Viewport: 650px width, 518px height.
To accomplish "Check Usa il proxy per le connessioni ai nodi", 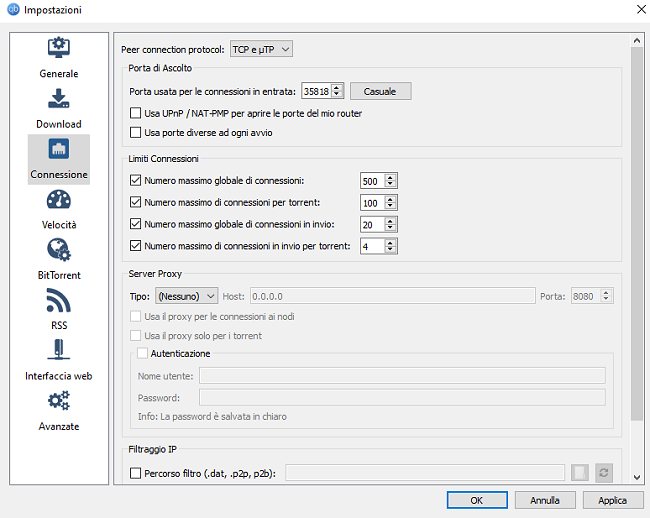I will coord(135,316).
